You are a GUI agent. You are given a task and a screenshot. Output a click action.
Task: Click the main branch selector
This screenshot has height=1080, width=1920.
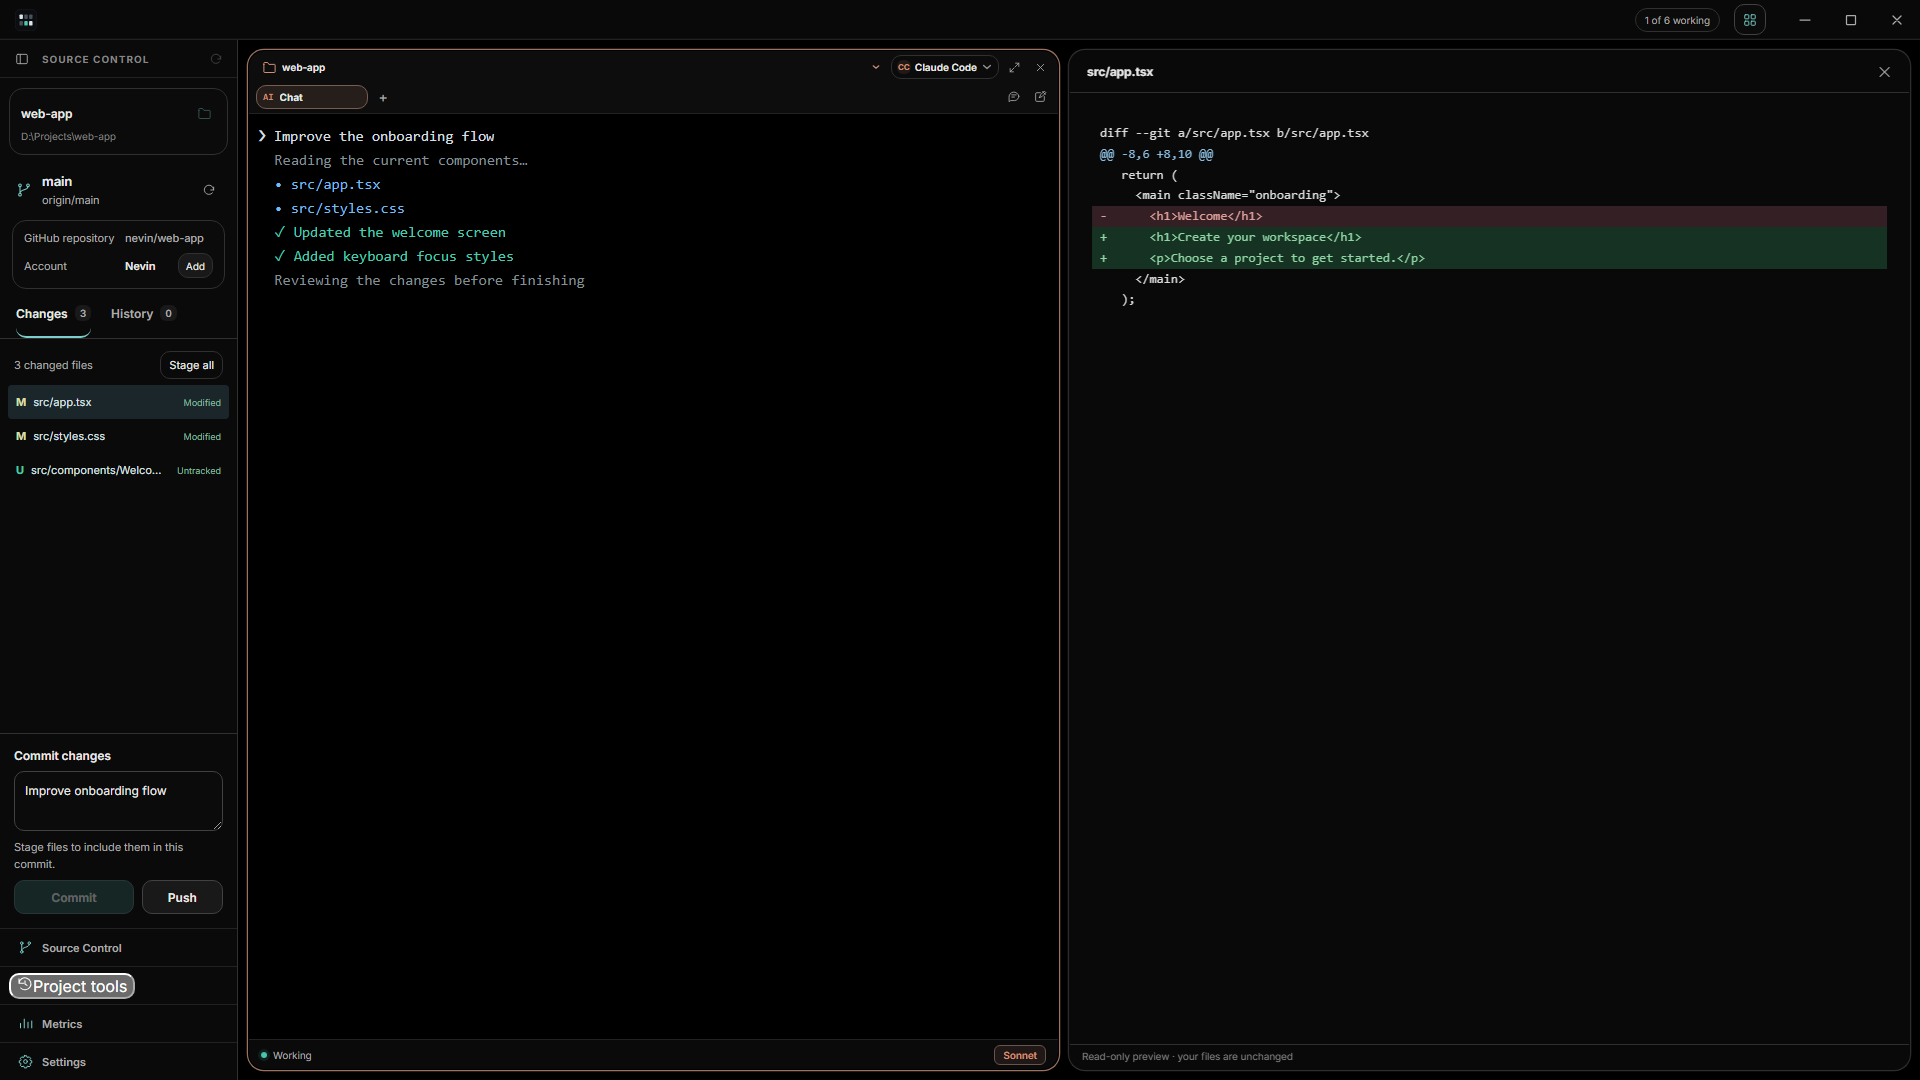(70, 190)
